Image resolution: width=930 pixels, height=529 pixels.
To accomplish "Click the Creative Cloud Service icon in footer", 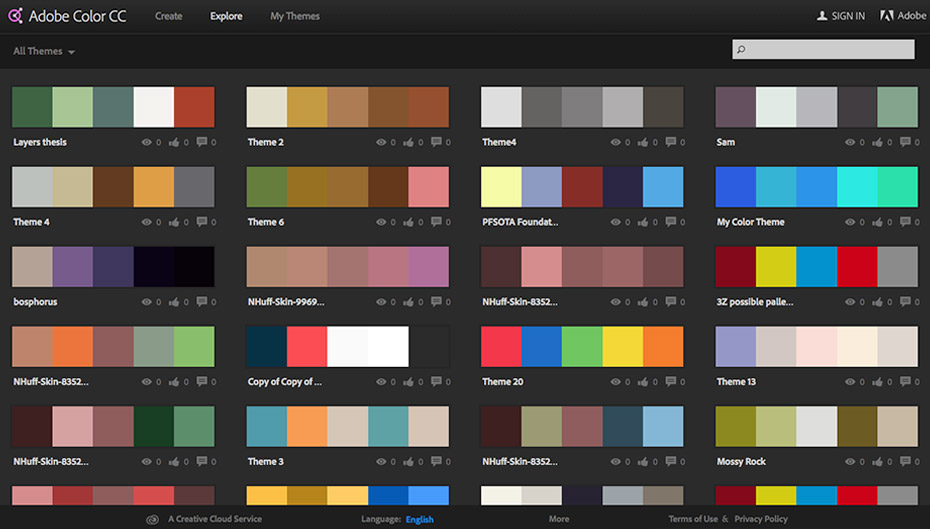I will 153,519.
